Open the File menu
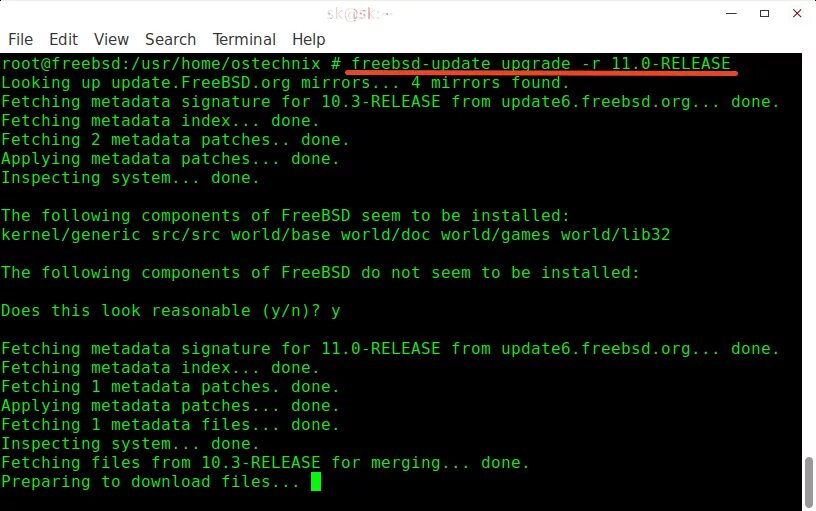 [x=20, y=40]
